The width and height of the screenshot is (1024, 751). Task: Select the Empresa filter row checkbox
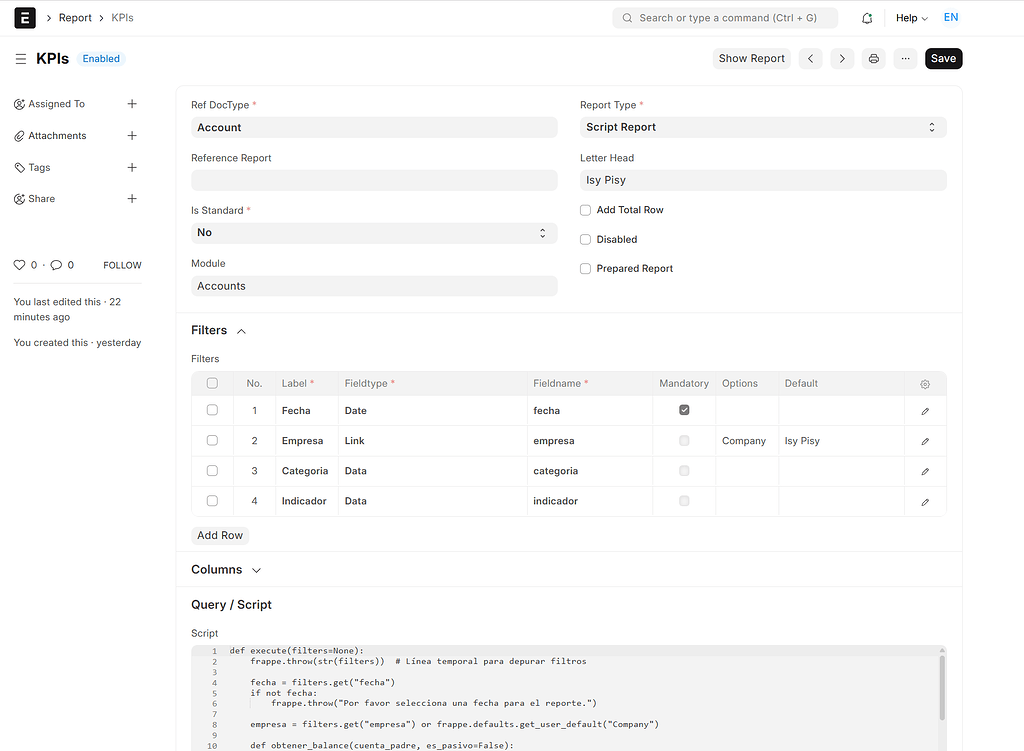click(x=212, y=440)
